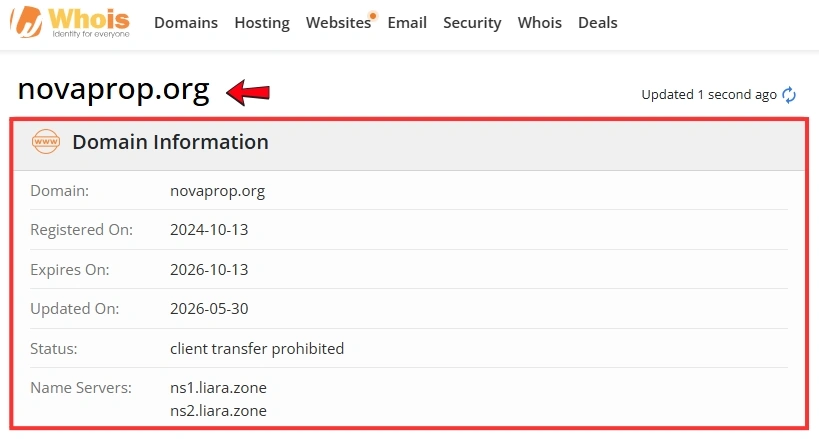Click the novaprop.org page heading
The height and width of the screenshot is (439, 819).
click(113, 89)
